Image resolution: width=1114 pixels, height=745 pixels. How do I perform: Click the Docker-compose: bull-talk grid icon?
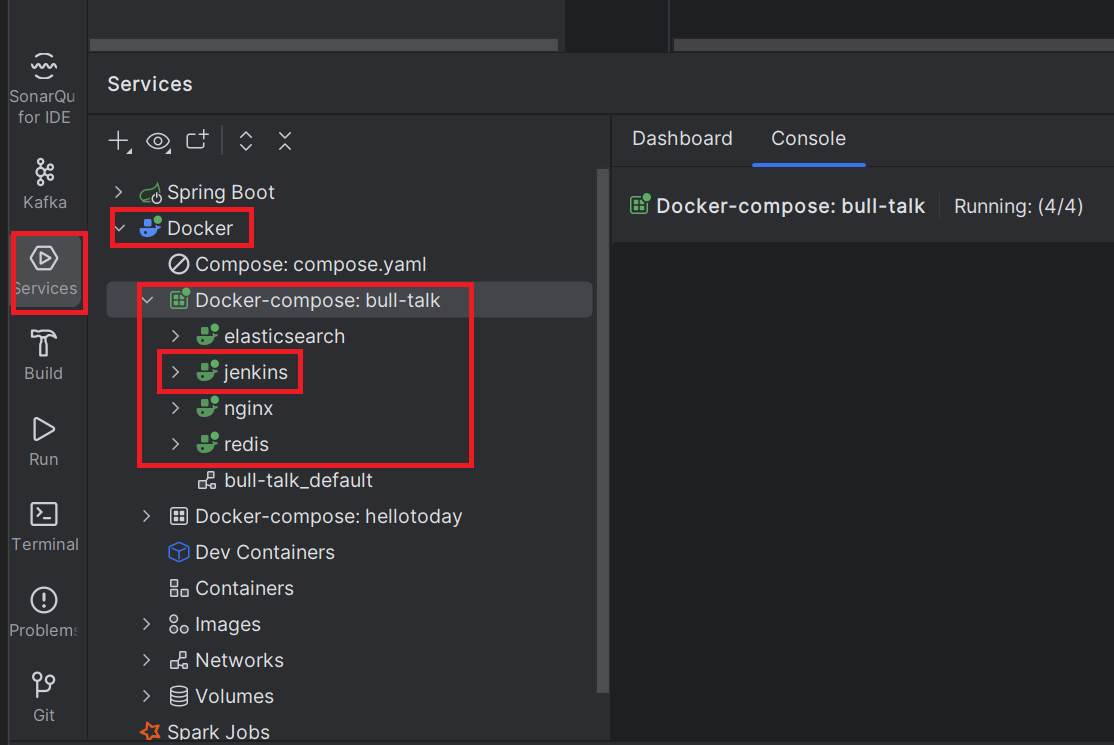click(180, 299)
